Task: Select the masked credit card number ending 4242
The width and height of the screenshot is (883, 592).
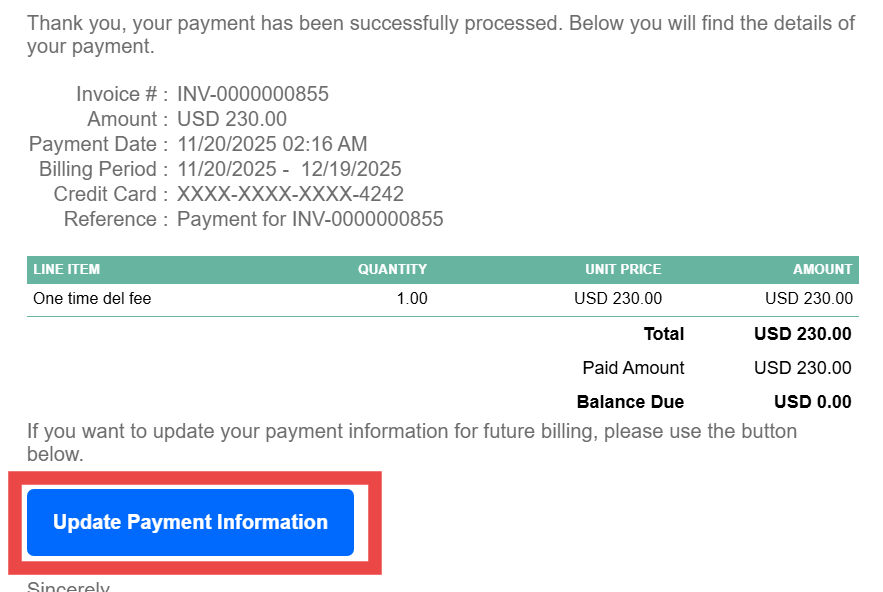Action: click(x=290, y=195)
